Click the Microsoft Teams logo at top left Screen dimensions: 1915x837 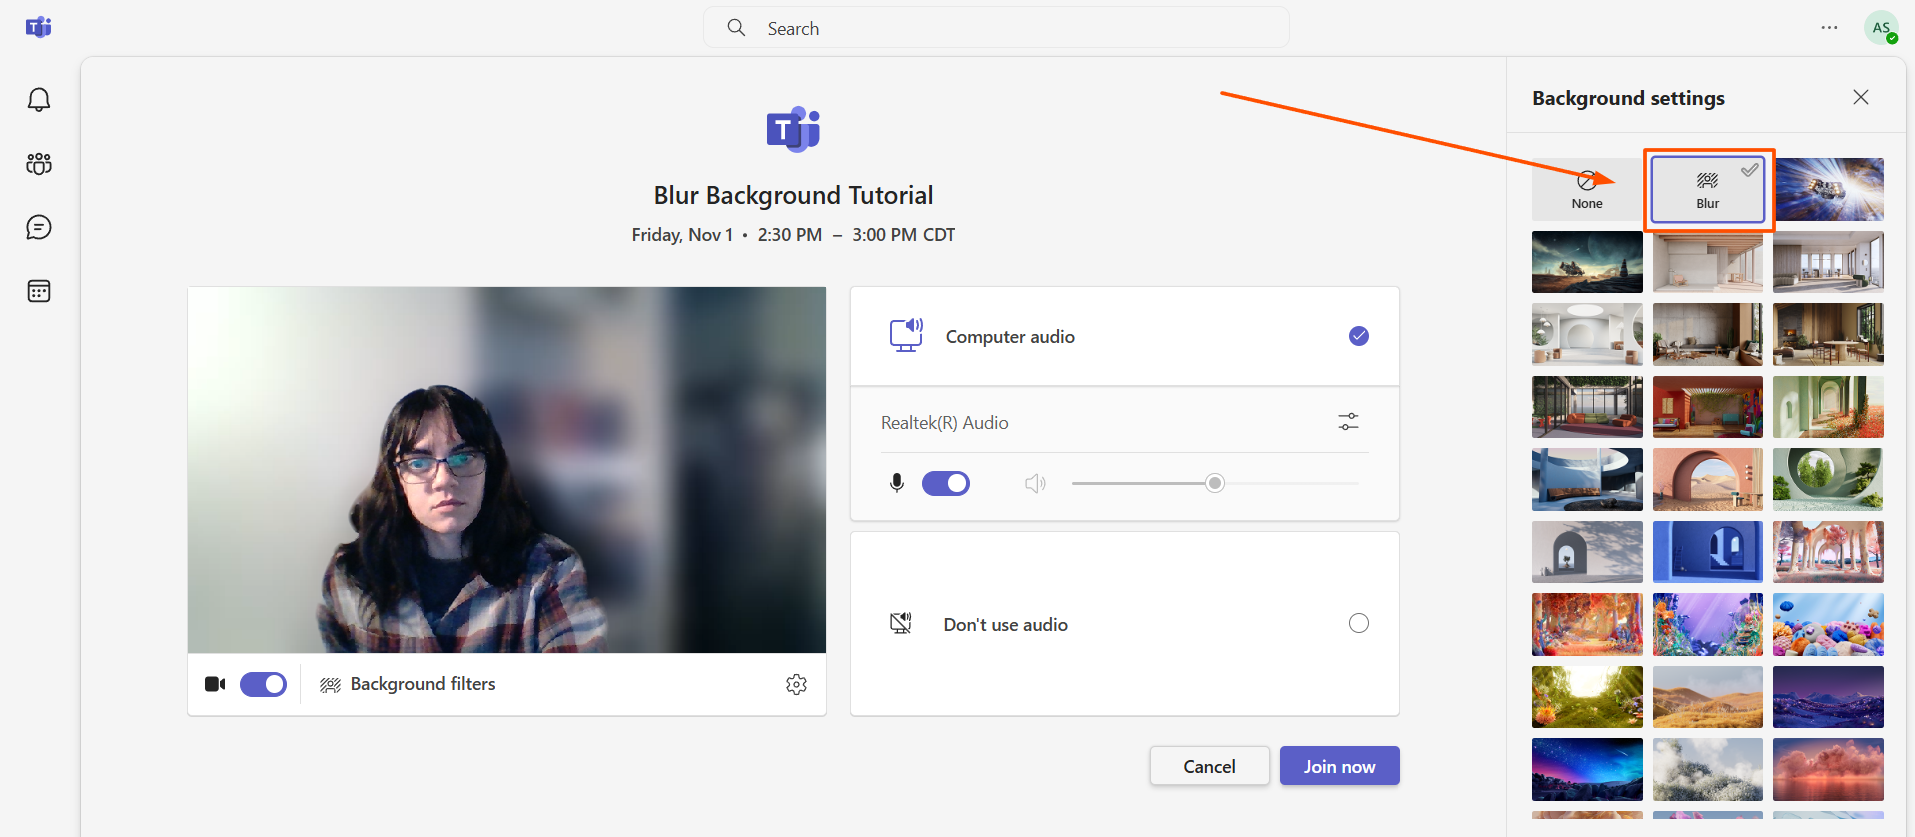[39, 27]
